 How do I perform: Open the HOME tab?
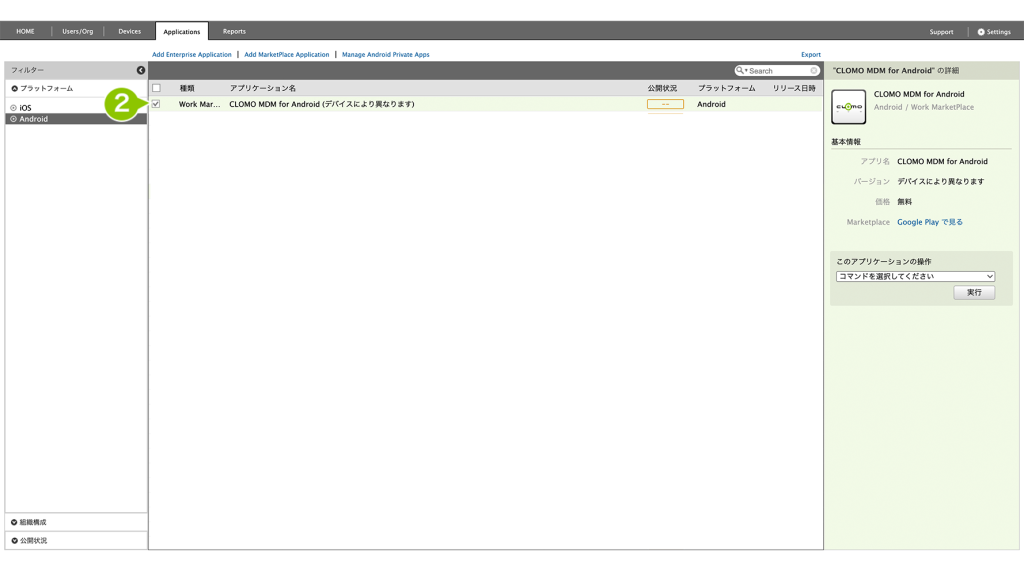[x=25, y=31]
